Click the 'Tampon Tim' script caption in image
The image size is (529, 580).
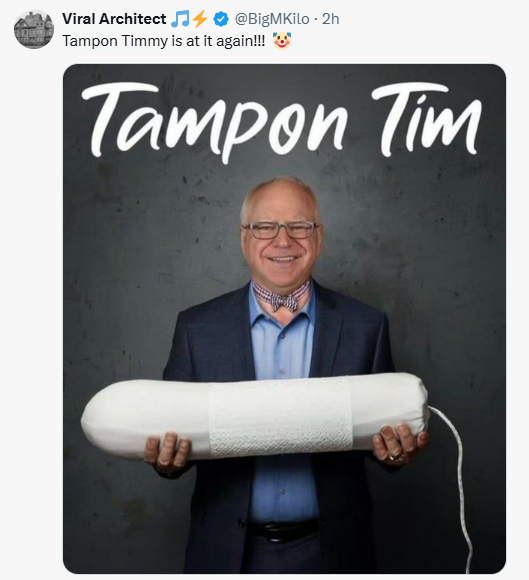tap(281, 122)
